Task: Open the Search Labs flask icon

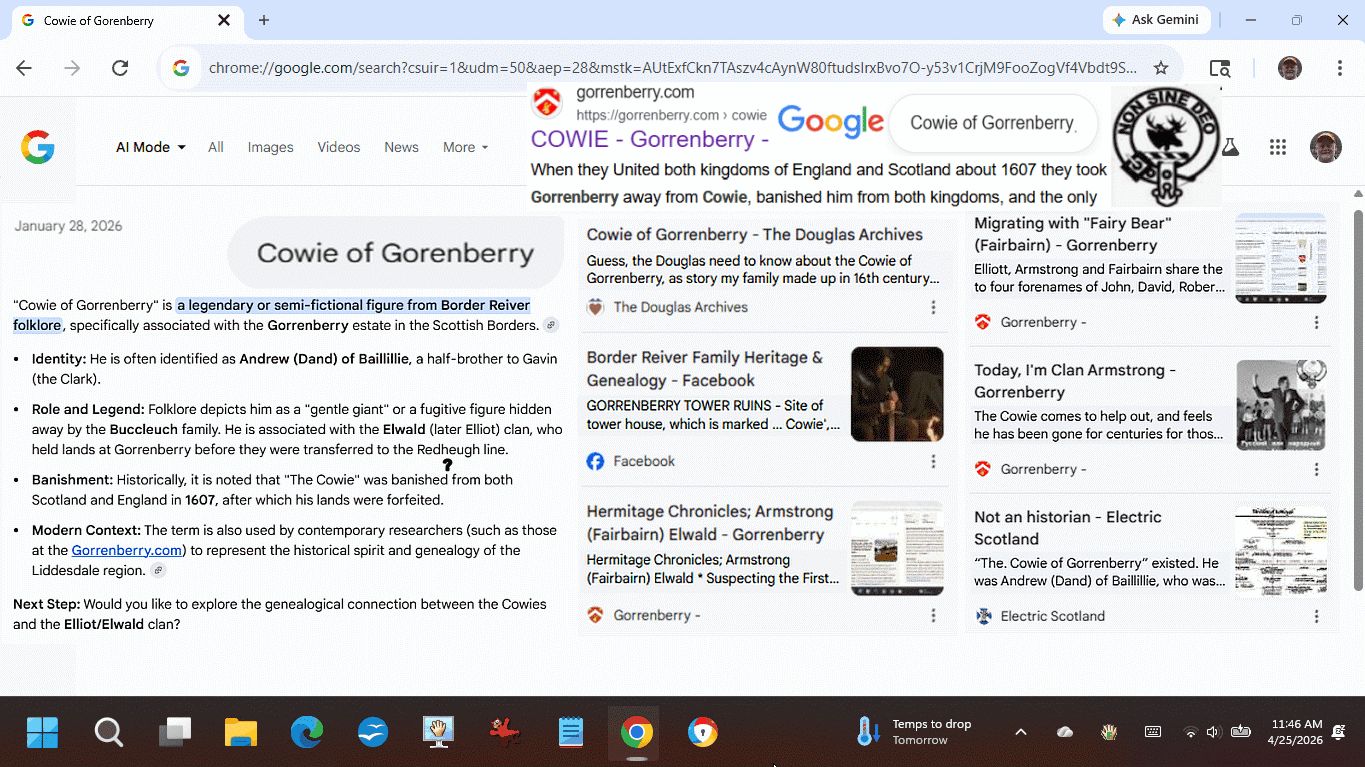Action: click(1230, 147)
